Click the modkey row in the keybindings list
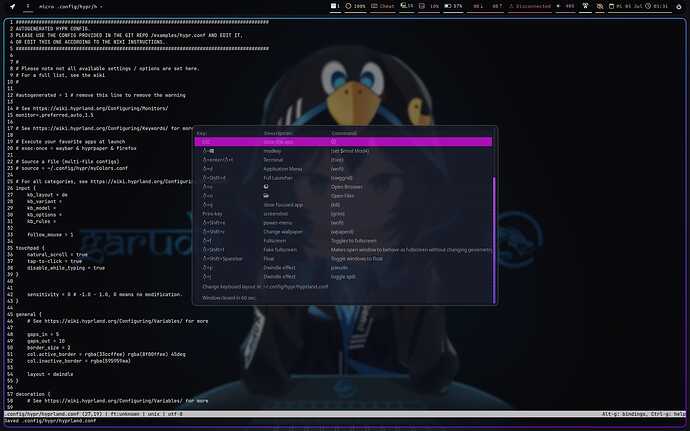The width and height of the screenshot is (690, 431). click(343, 151)
